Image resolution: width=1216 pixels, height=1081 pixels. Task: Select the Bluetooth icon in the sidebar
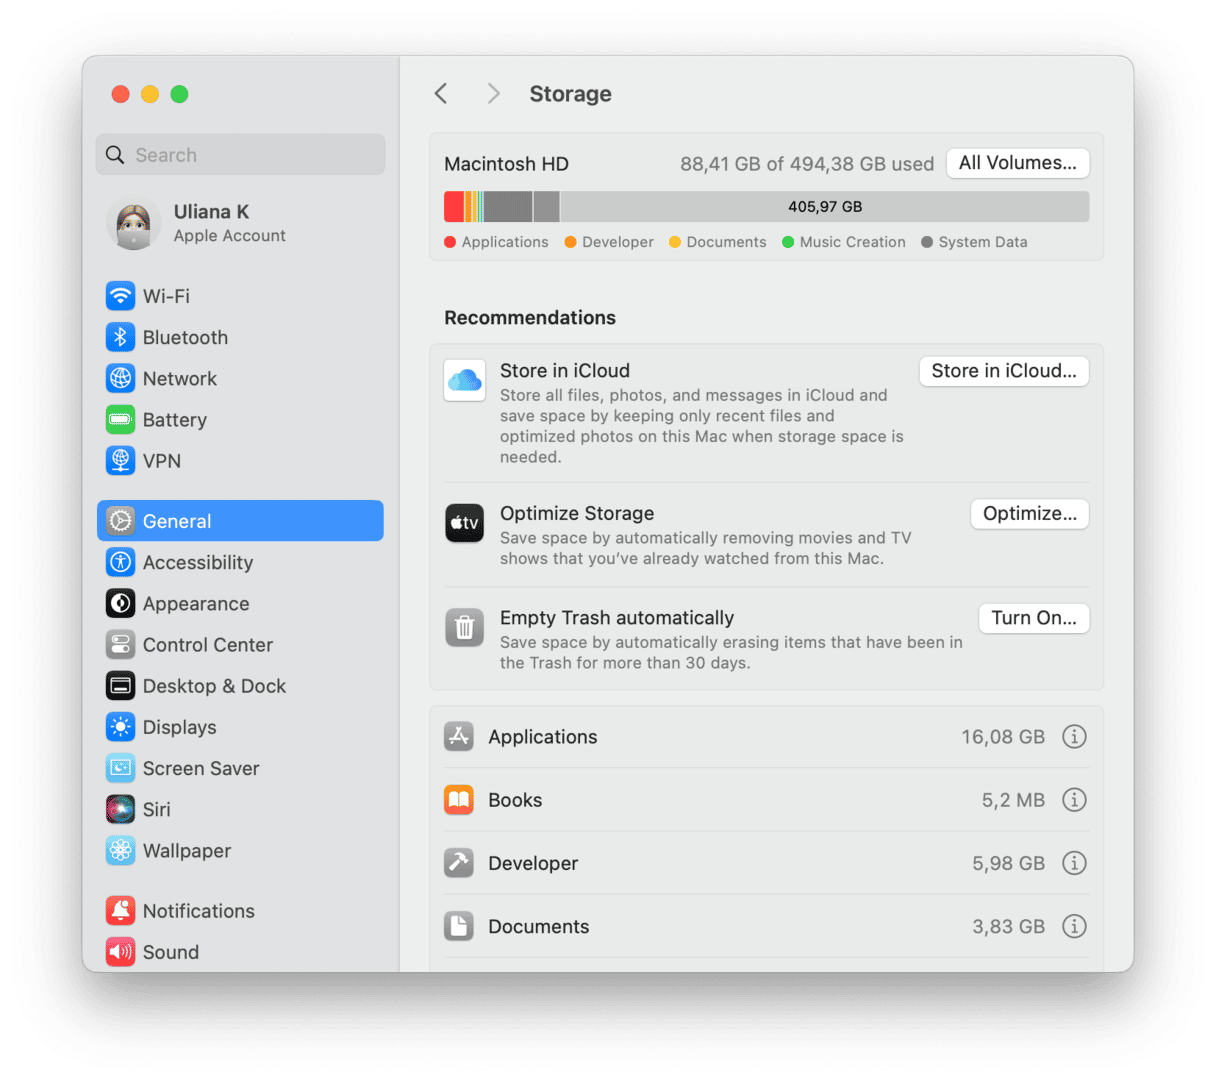pos(120,337)
